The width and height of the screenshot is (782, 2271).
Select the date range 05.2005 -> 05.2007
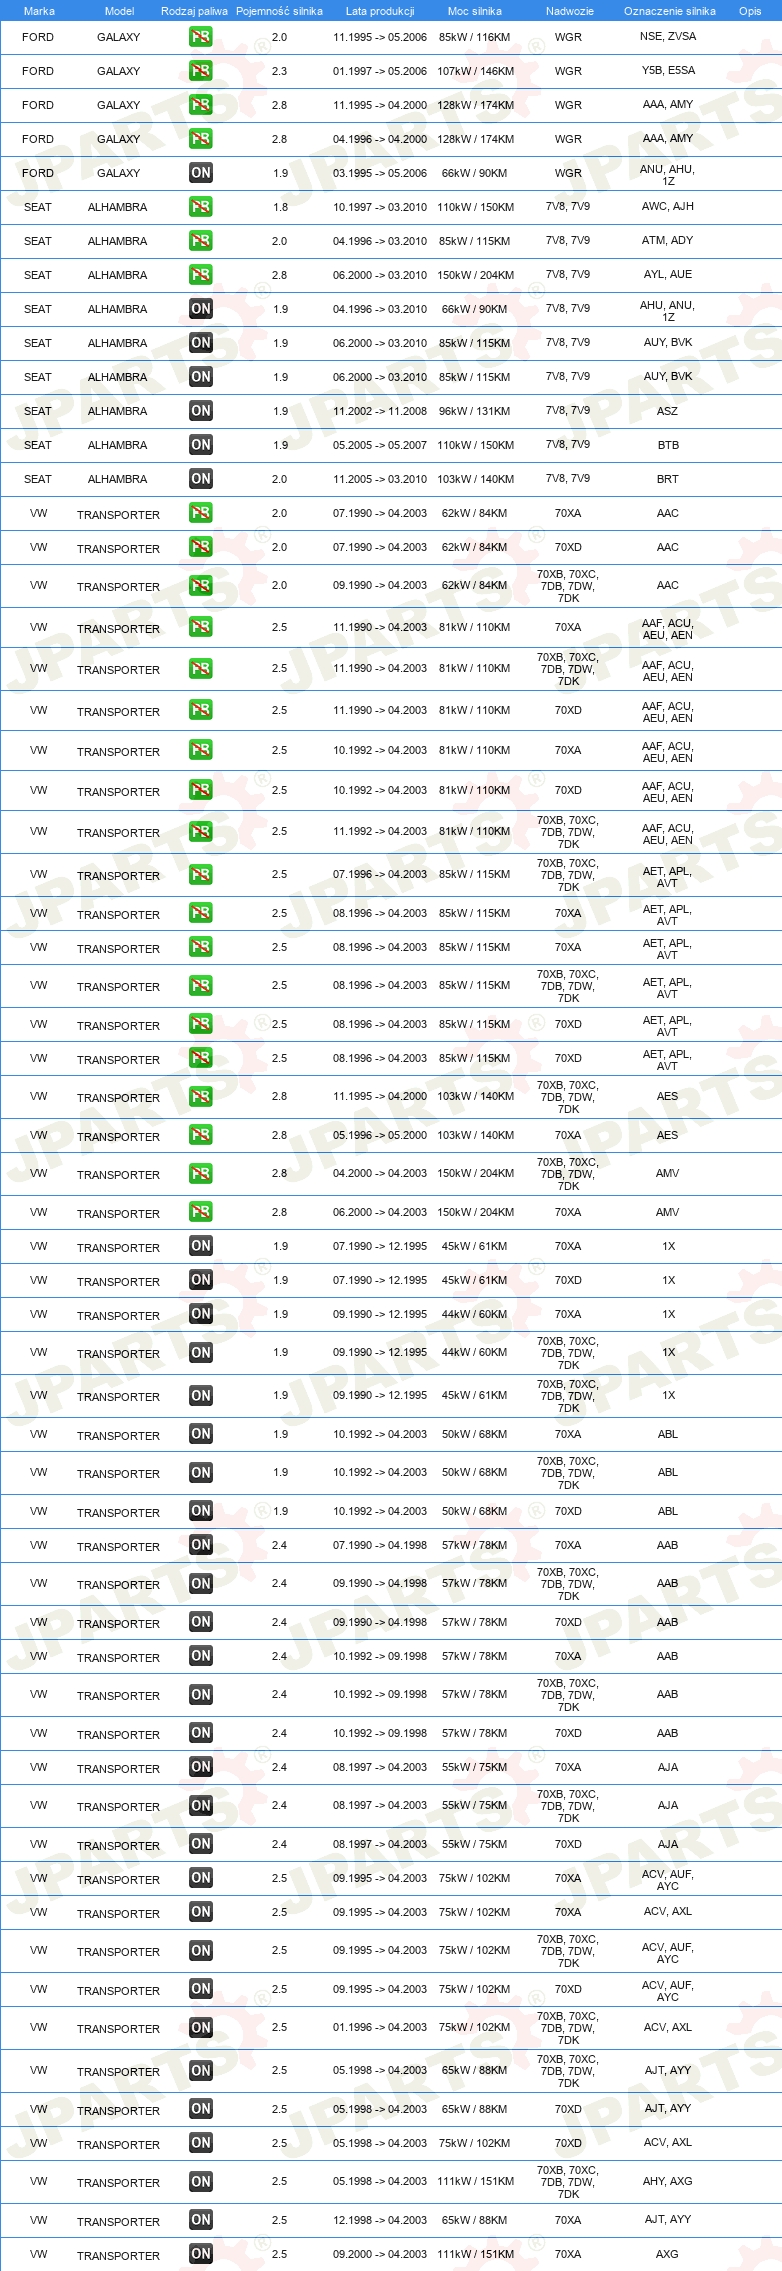(x=380, y=445)
